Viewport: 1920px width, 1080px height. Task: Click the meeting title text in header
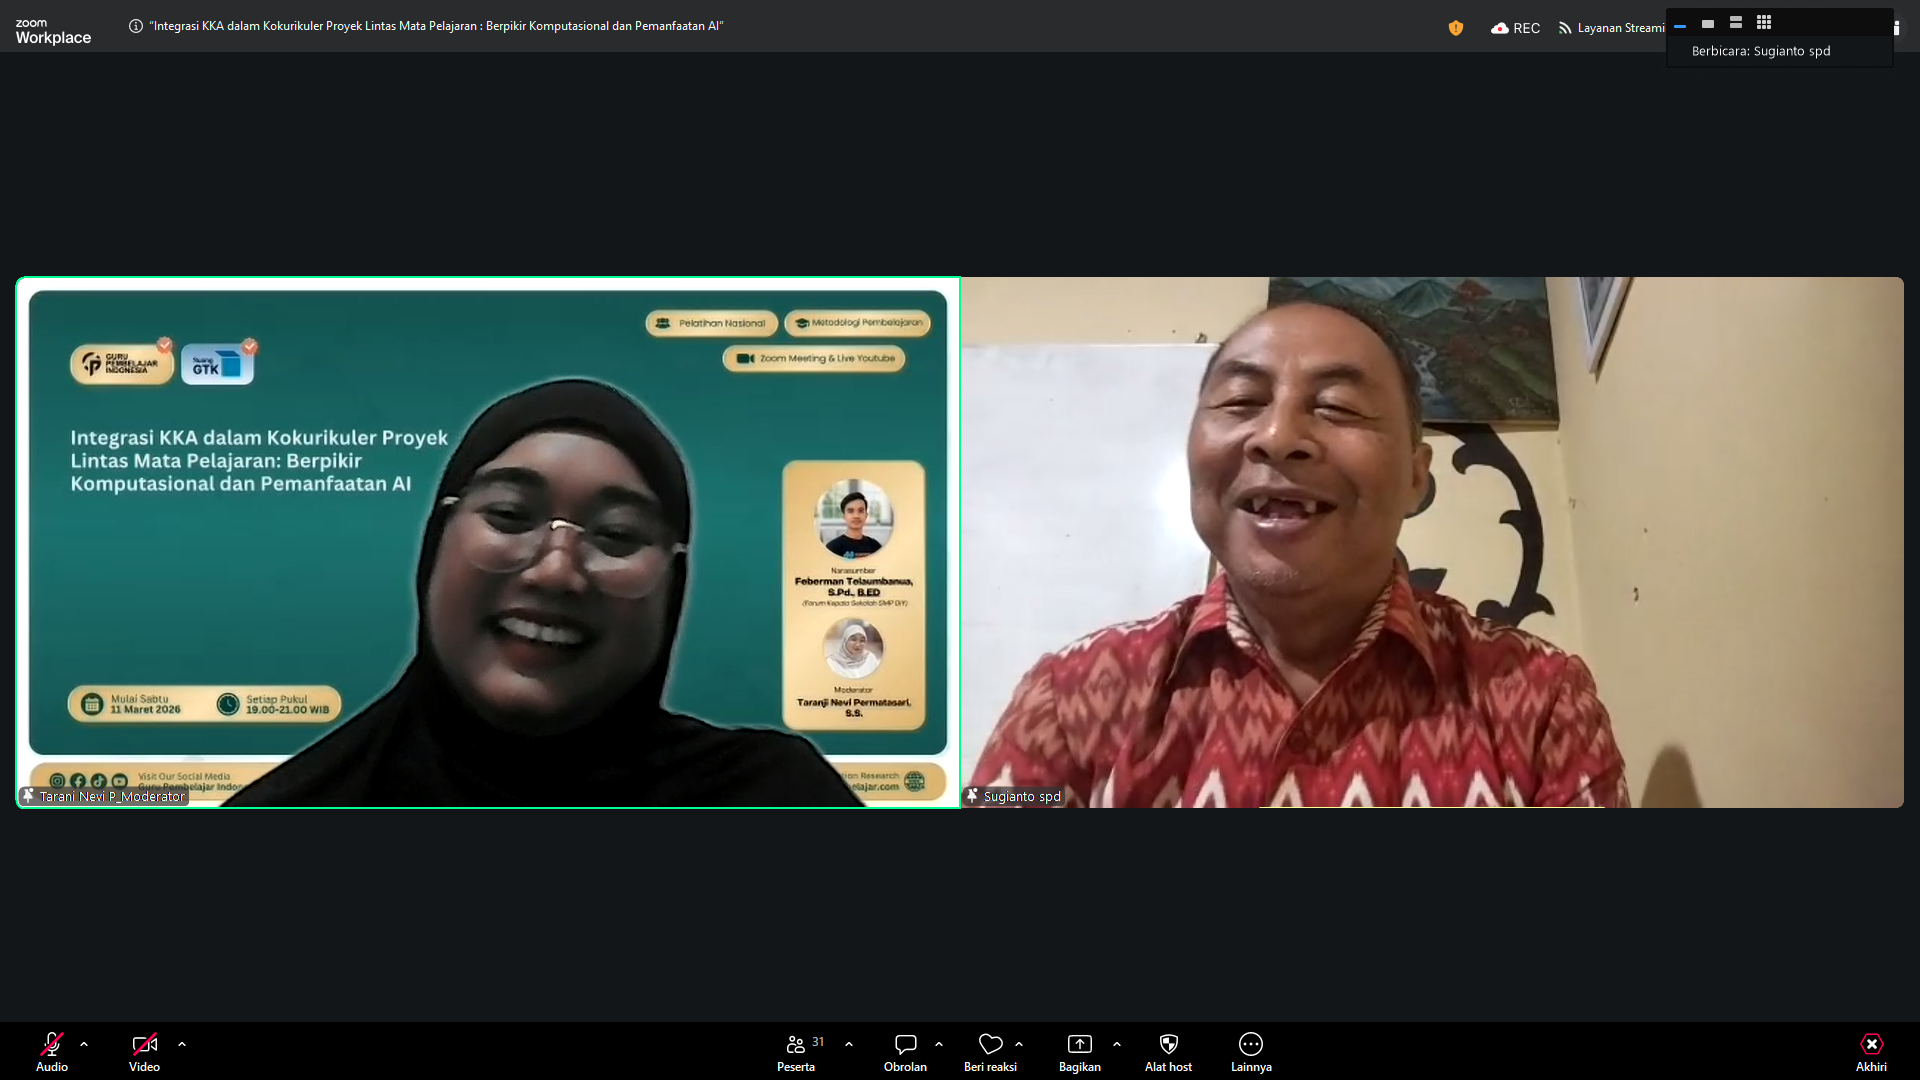tap(436, 26)
